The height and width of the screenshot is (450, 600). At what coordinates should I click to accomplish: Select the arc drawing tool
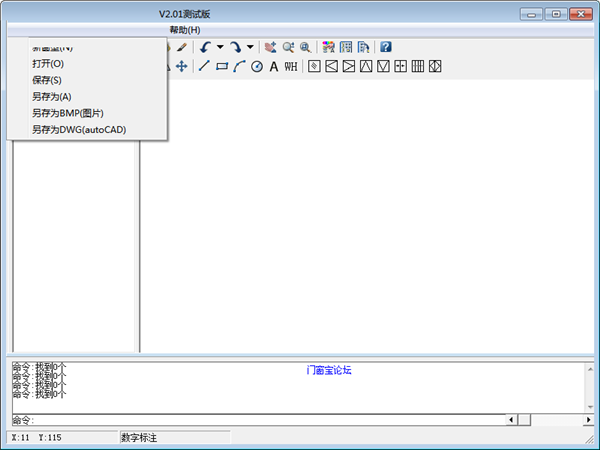(x=239, y=66)
